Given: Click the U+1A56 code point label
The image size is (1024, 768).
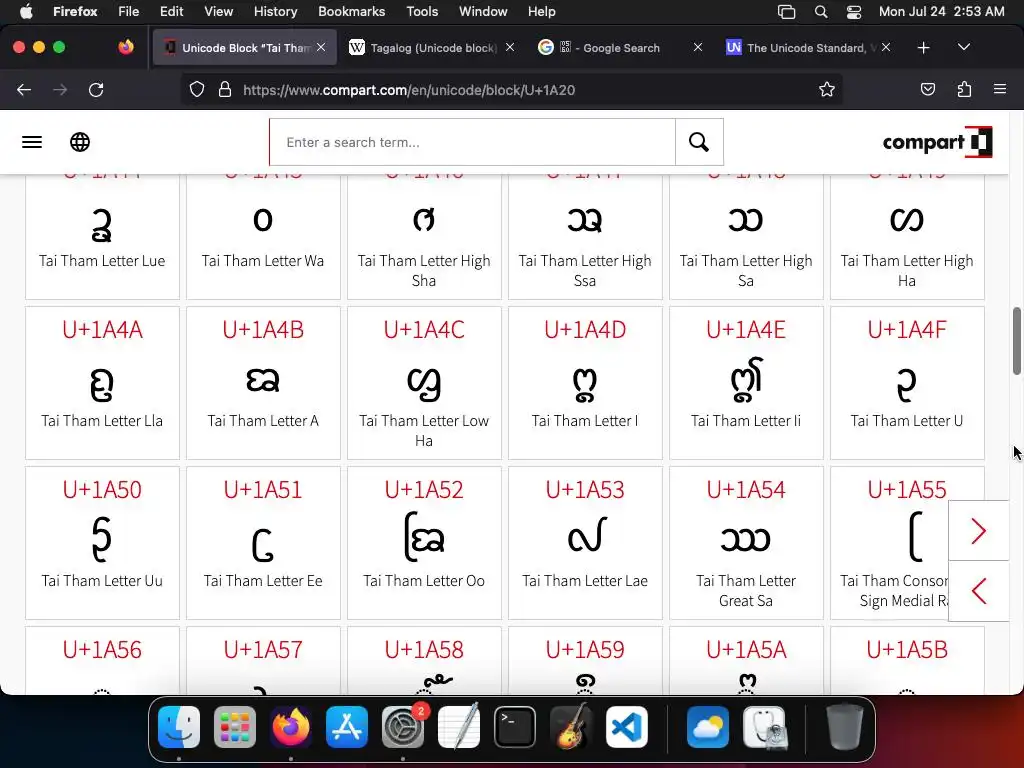Looking at the screenshot, I should (x=103, y=650).
